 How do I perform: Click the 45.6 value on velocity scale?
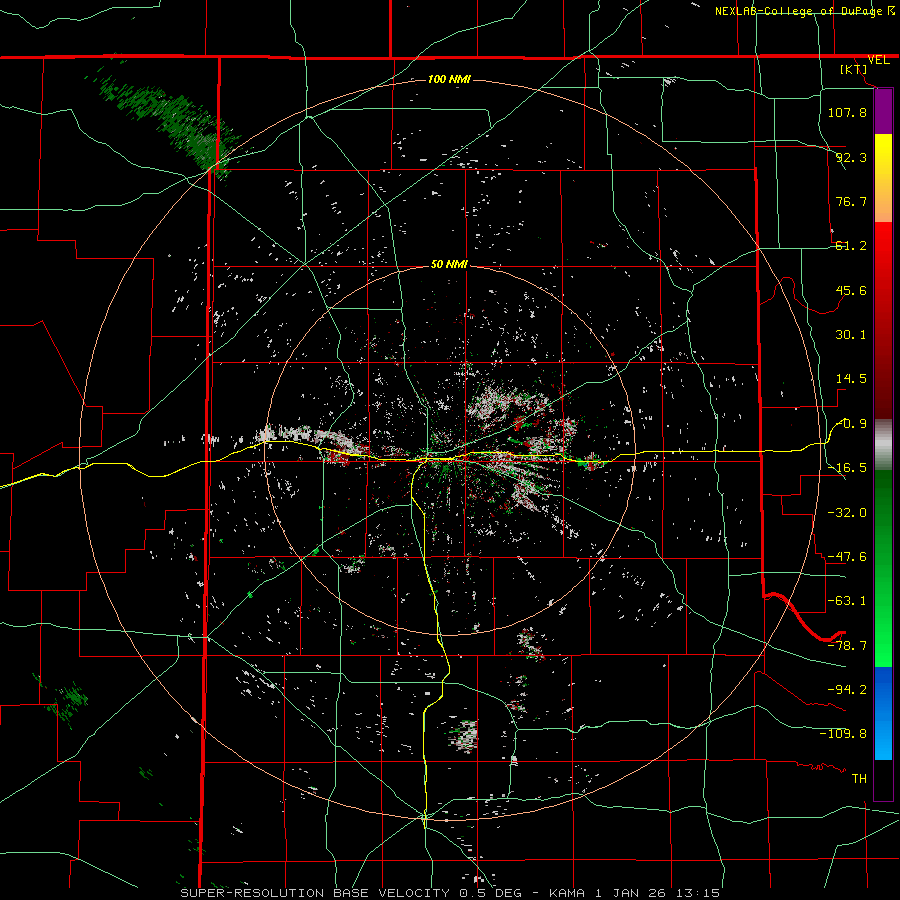[851, 290]
